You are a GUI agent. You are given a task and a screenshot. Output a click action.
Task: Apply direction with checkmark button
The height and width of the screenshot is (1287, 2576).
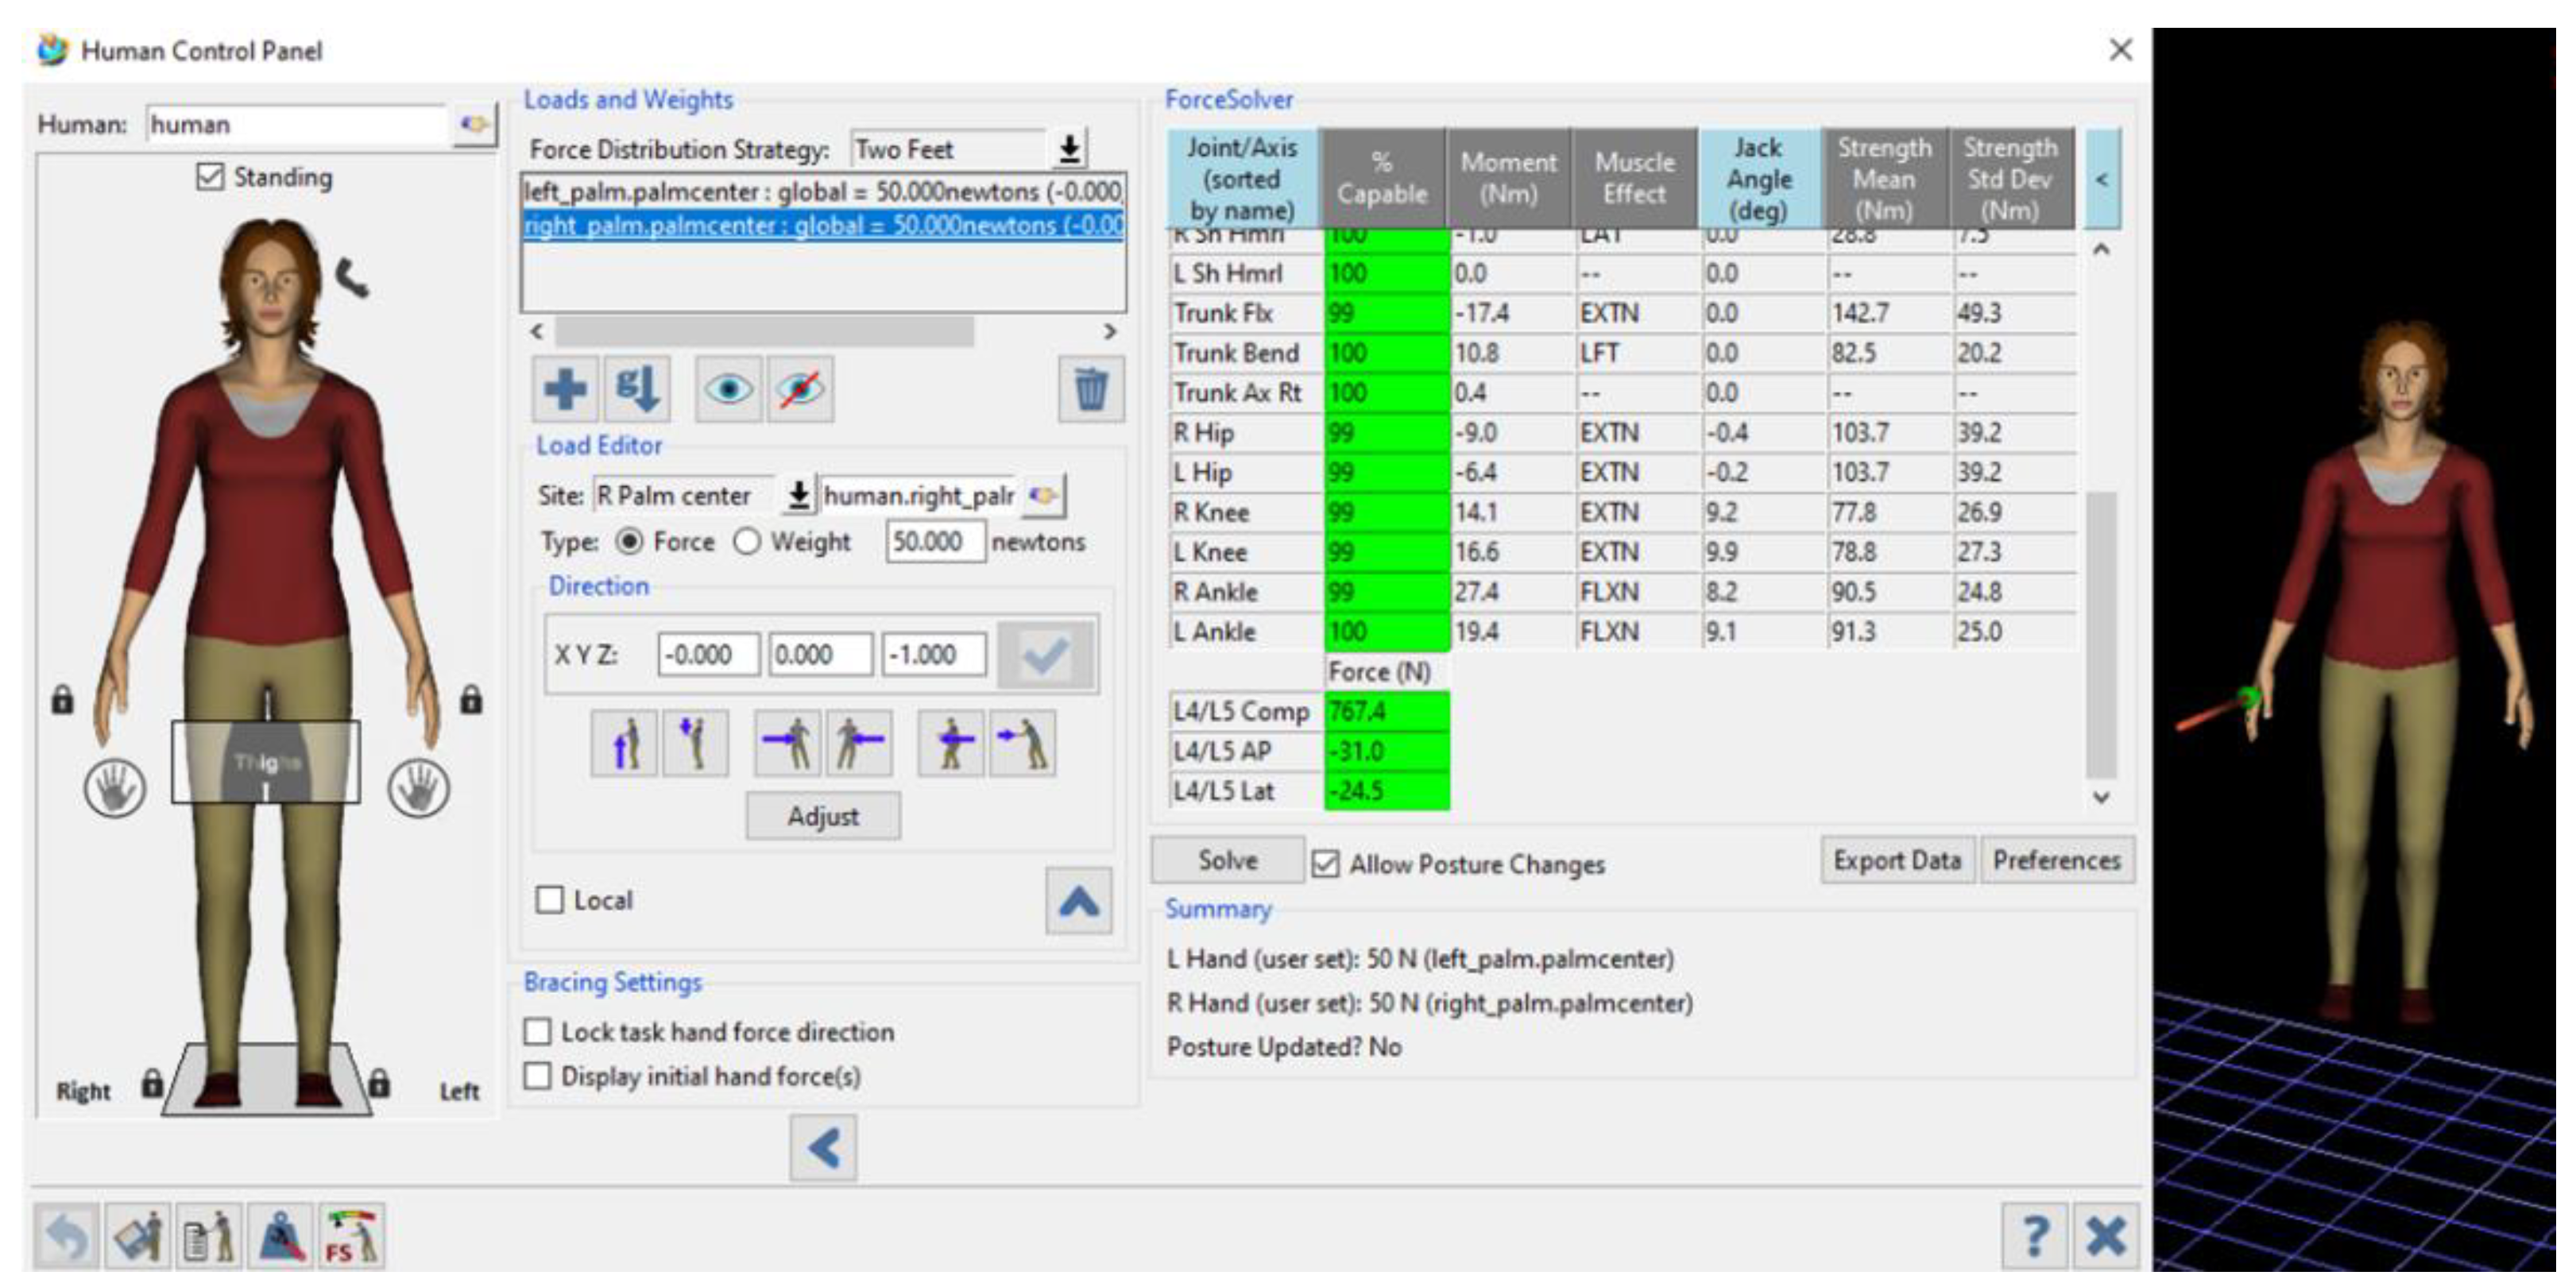tap(1046, 656)
